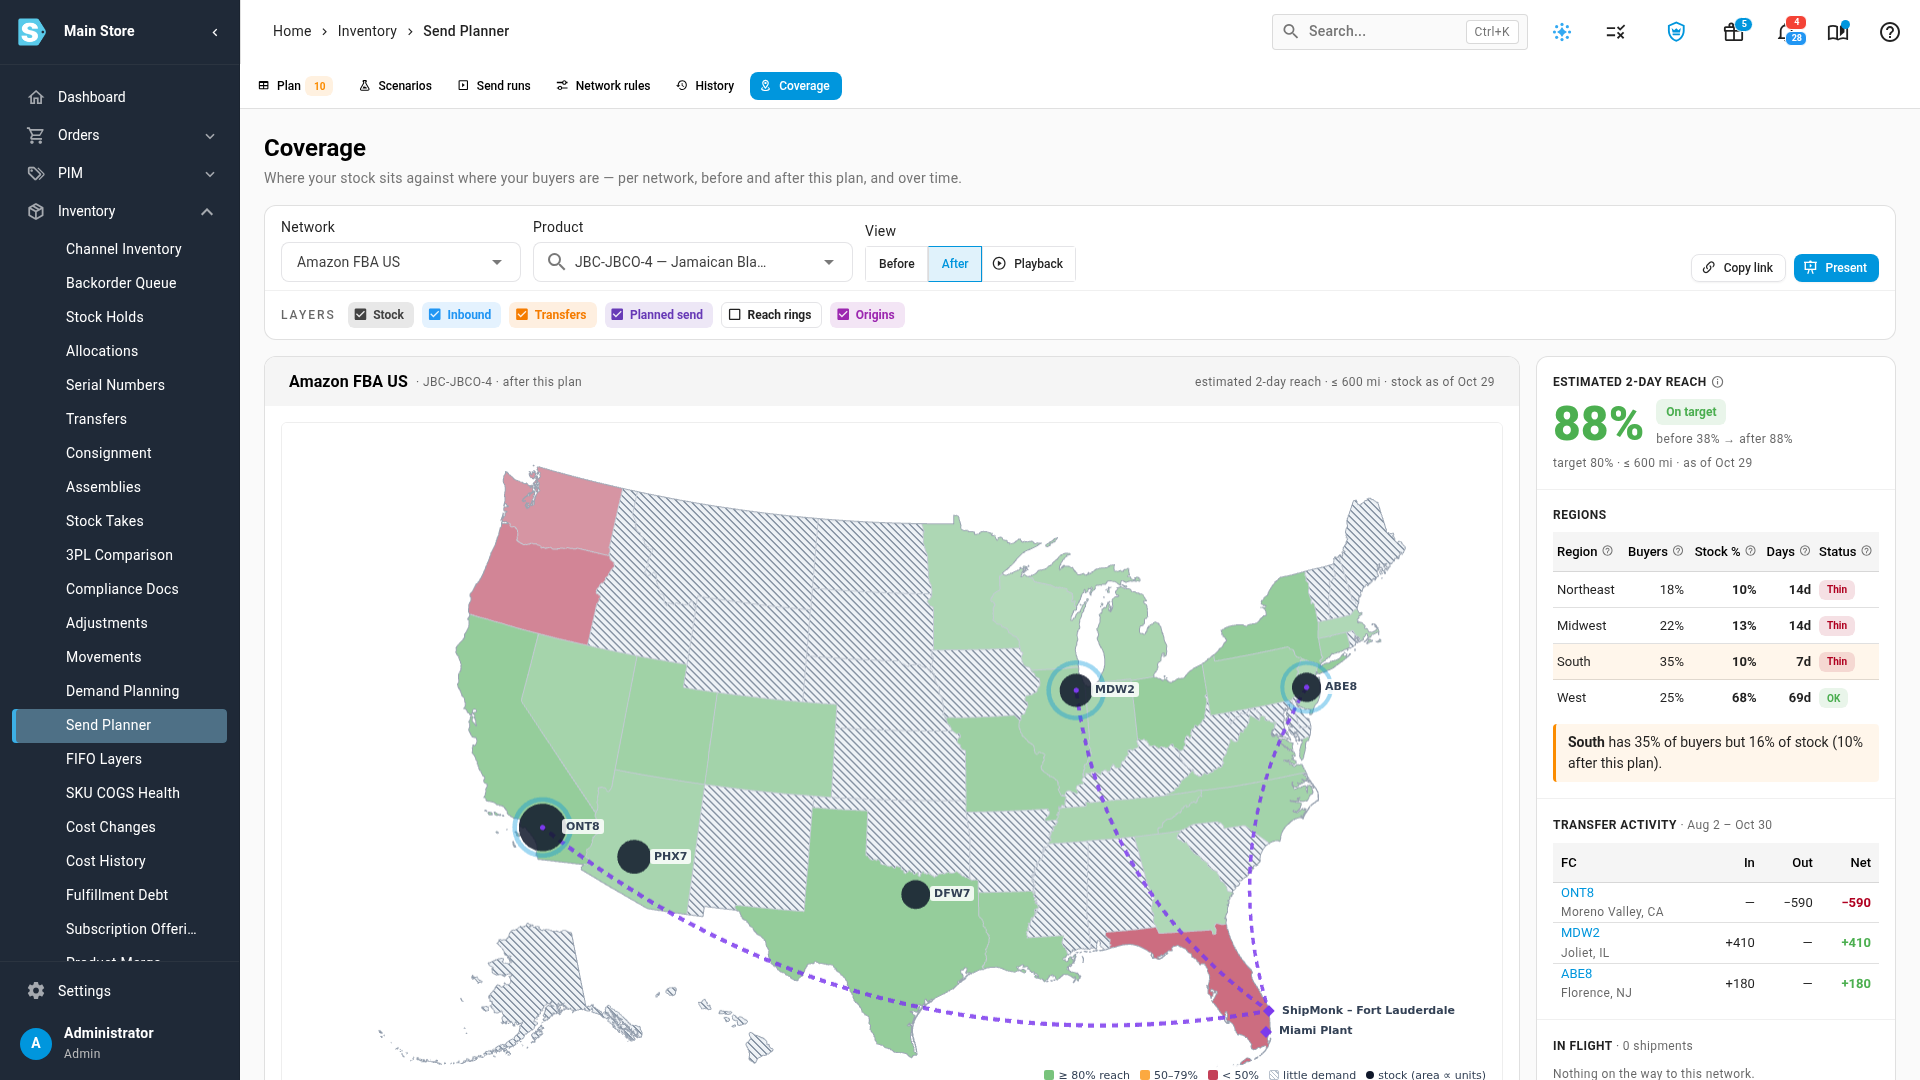Viewport: 1920px width, 1080px height.
Task: Open the MDW2 fulfillment center link
Action: click(1580, 933)
